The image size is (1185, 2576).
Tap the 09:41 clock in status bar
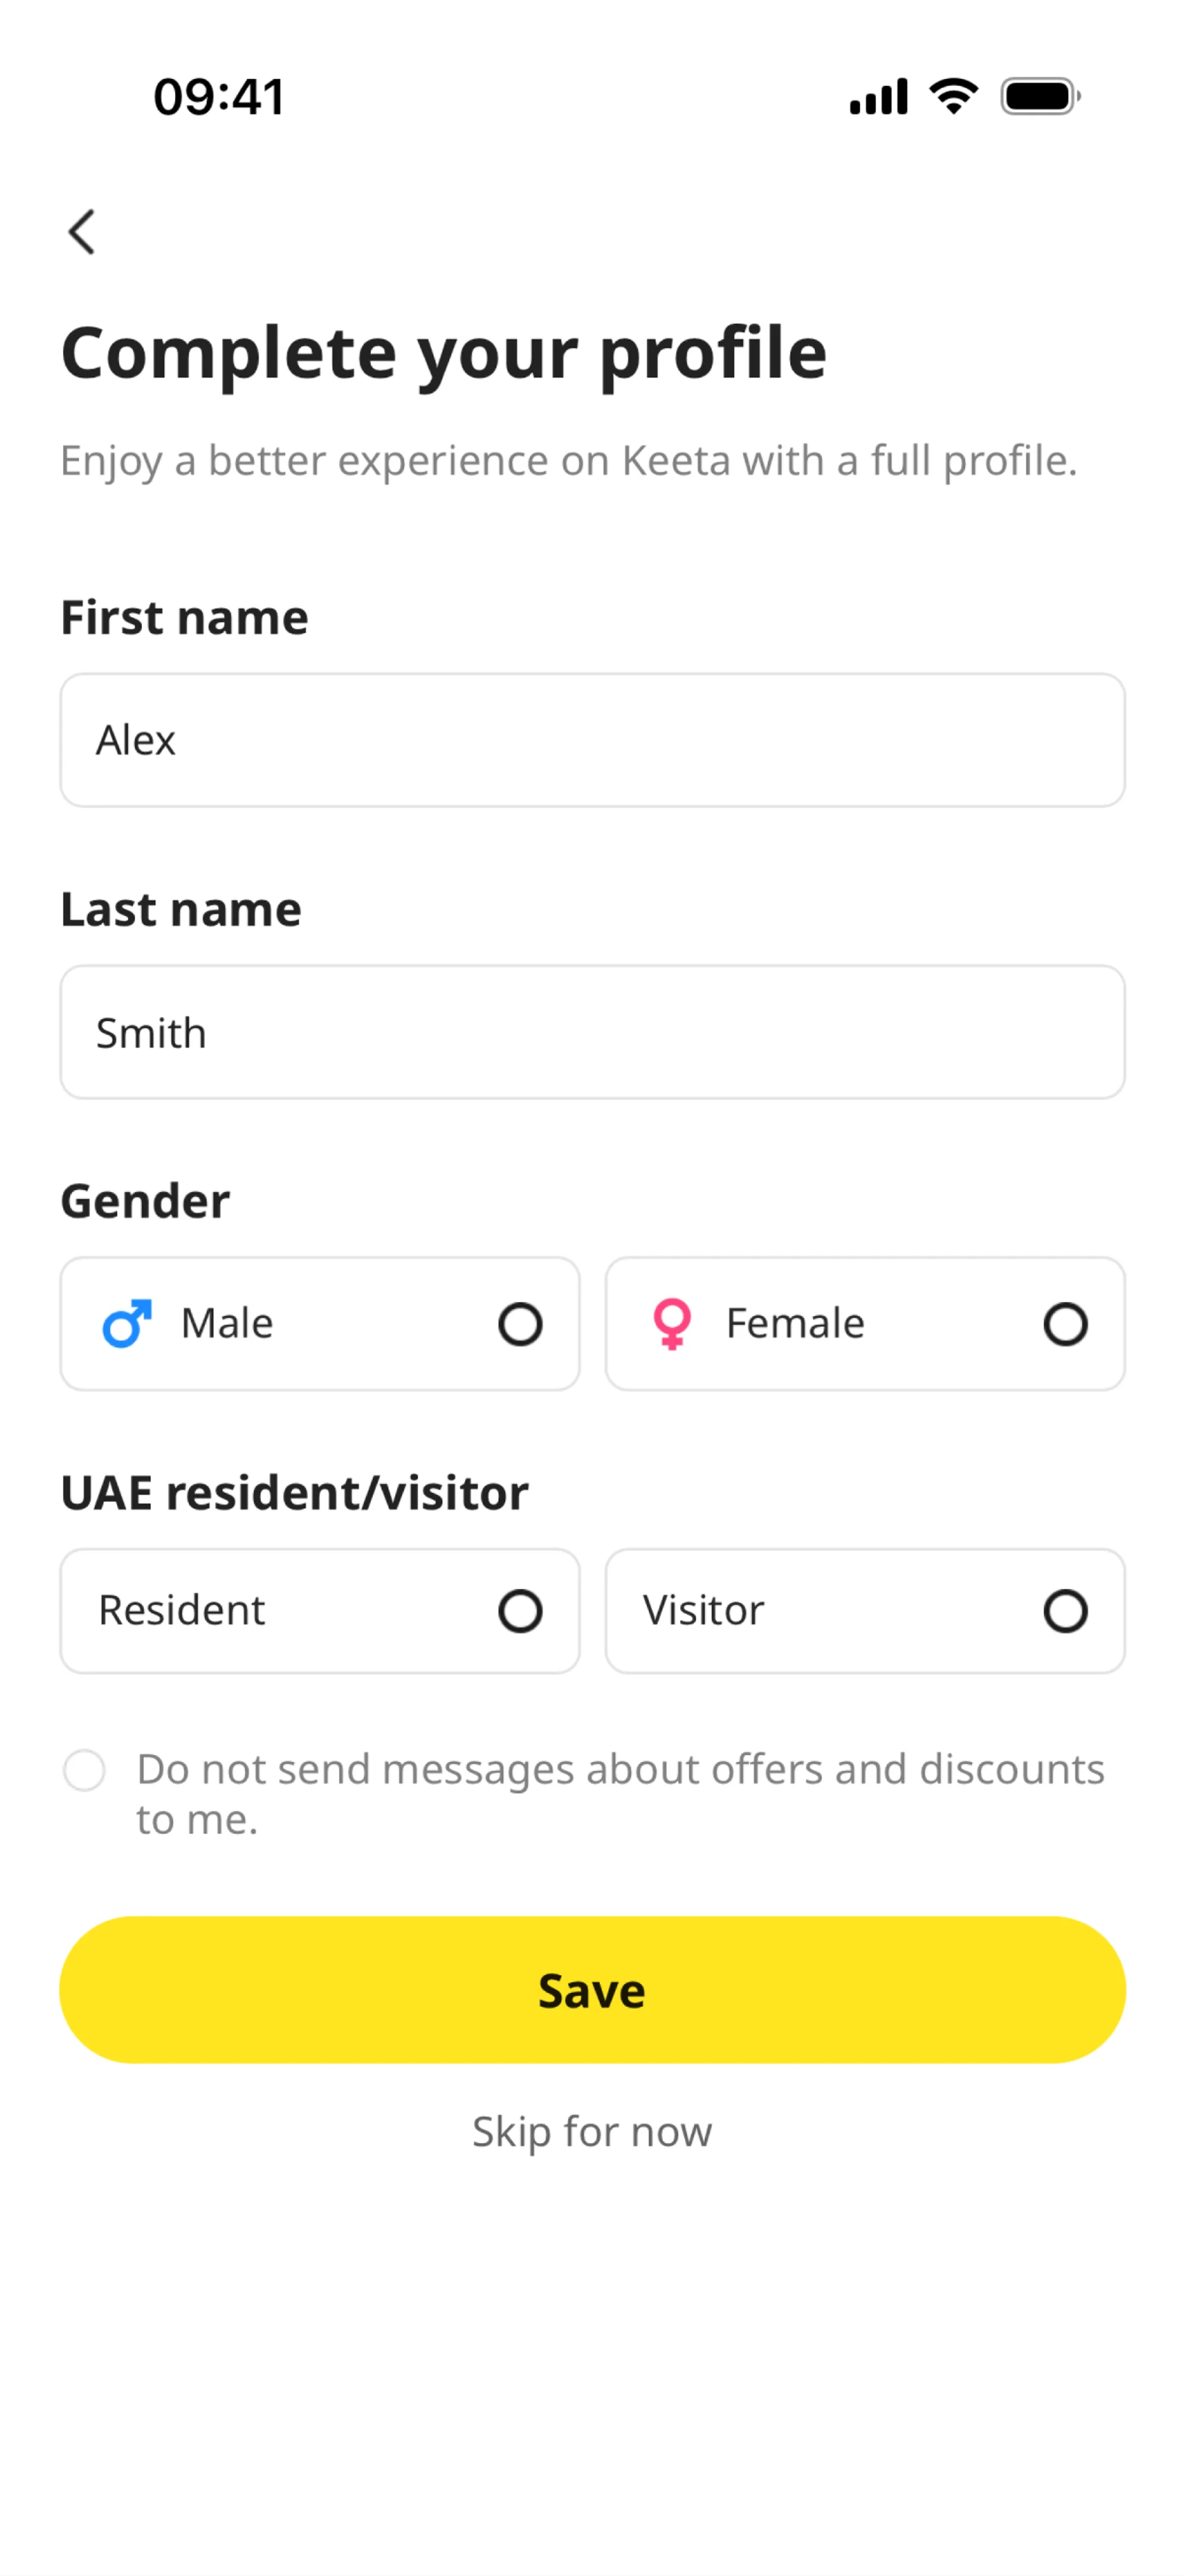click(x=219, y=97)
